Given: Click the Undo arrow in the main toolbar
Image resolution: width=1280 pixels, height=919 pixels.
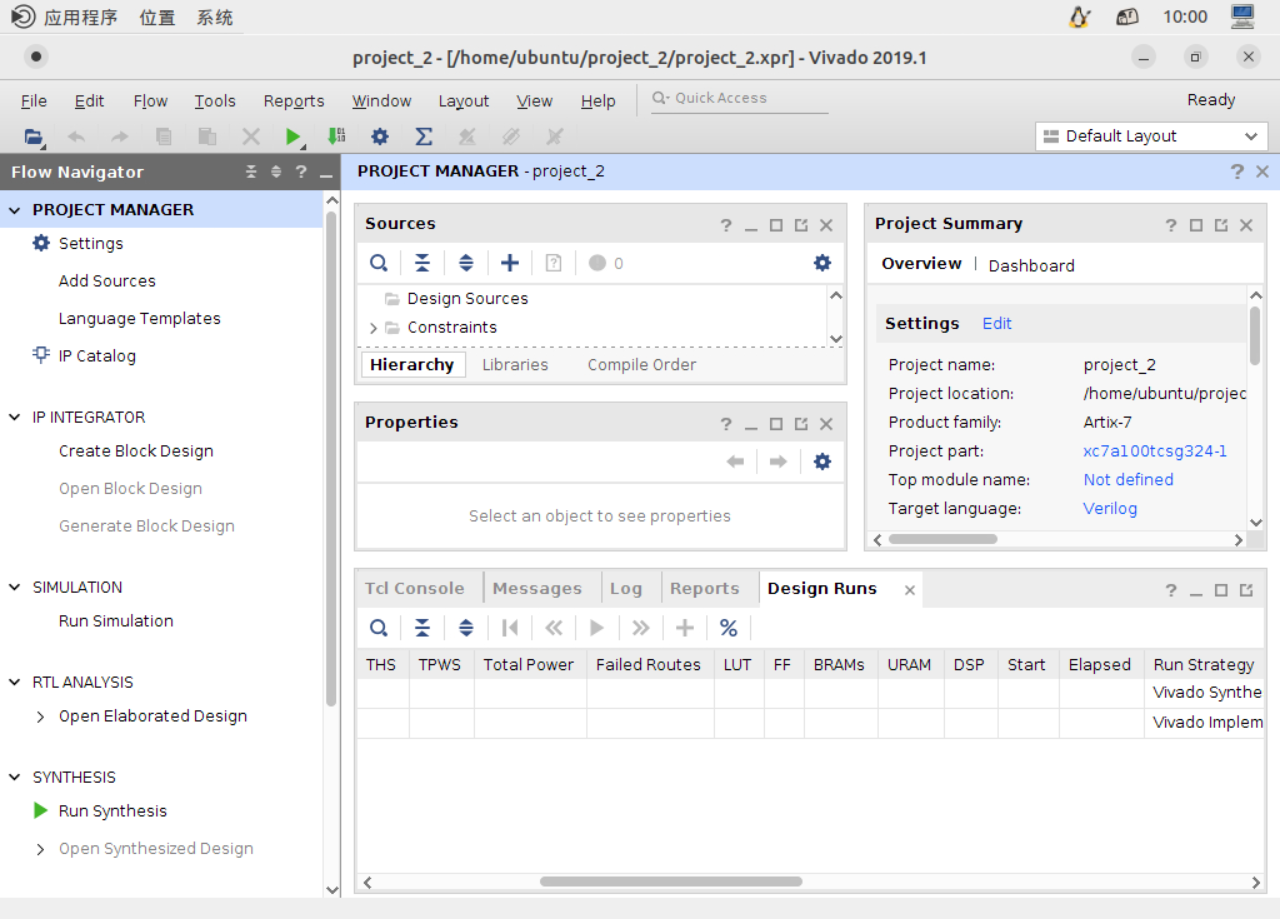Looking at the screenshot, I should (77, 136).
